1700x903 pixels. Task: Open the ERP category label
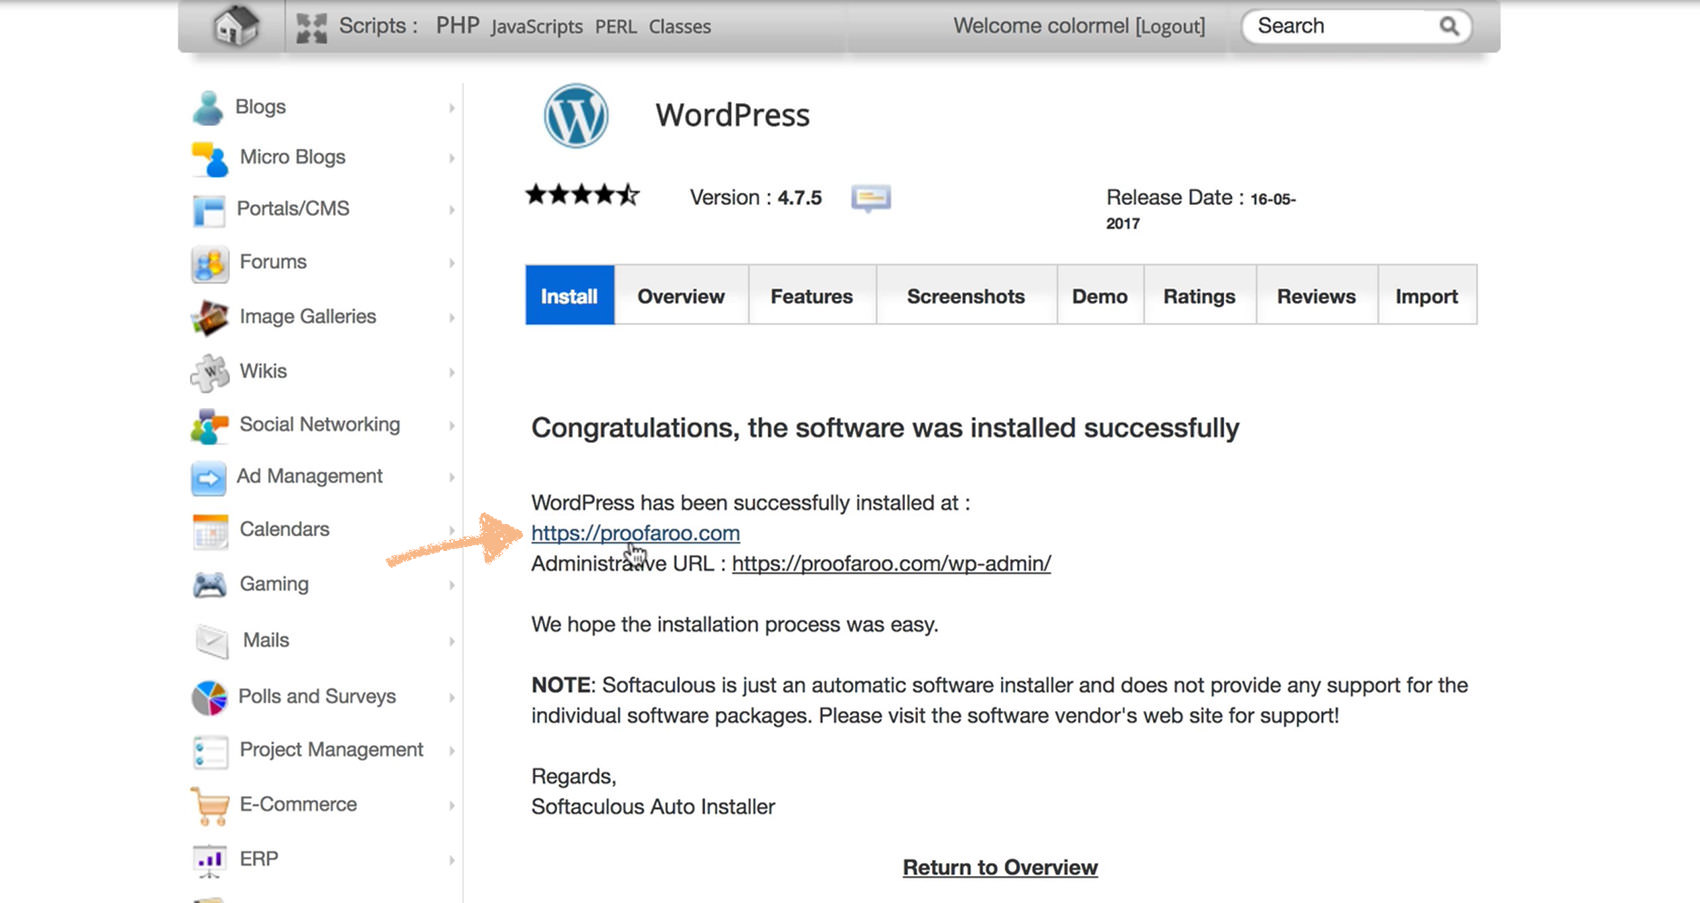(259, 859)
